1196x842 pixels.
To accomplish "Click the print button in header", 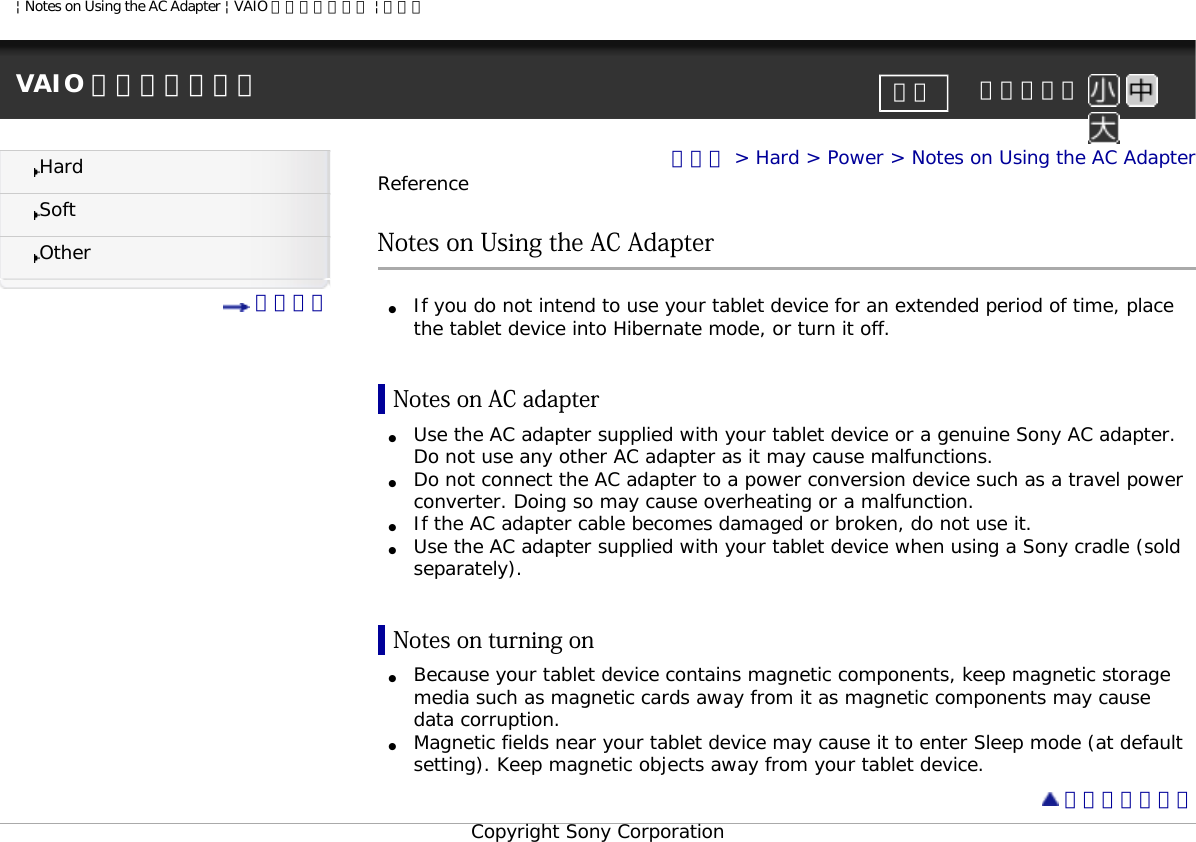I will (913, 93).
